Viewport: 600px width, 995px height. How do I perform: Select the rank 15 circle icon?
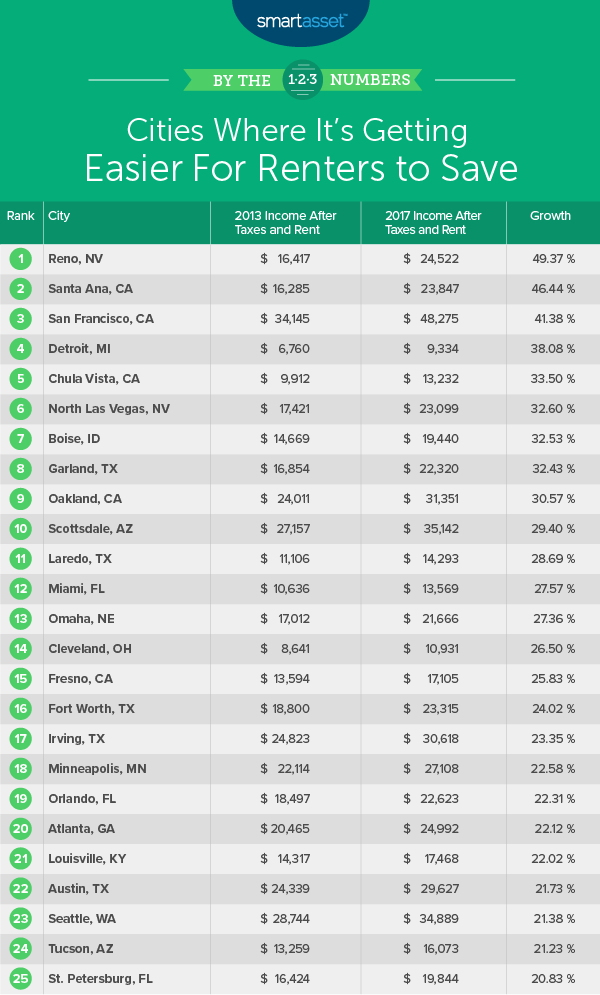(21, 679)
